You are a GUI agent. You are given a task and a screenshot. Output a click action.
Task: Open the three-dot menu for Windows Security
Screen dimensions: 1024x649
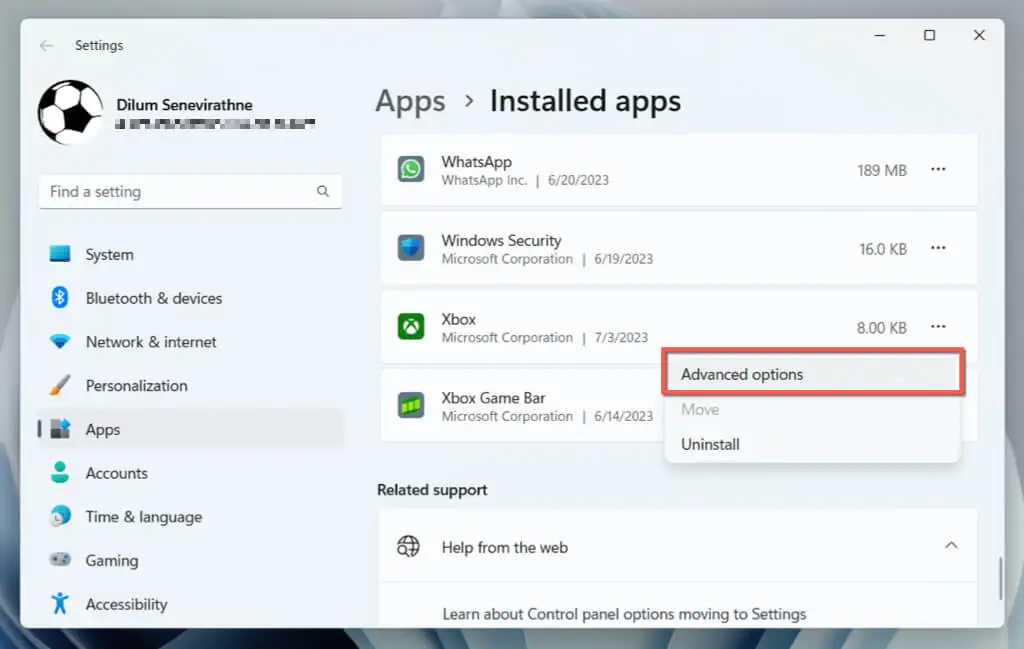click(938, 248)
